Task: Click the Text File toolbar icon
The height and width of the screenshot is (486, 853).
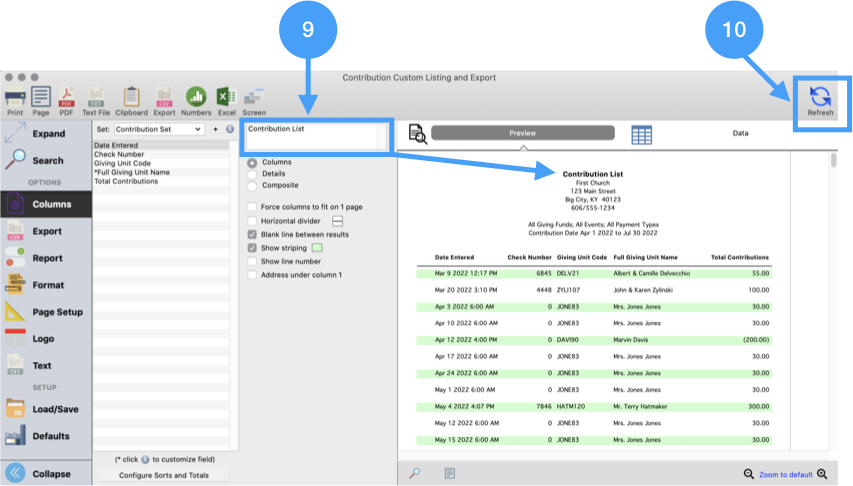Action: (96, 98)
